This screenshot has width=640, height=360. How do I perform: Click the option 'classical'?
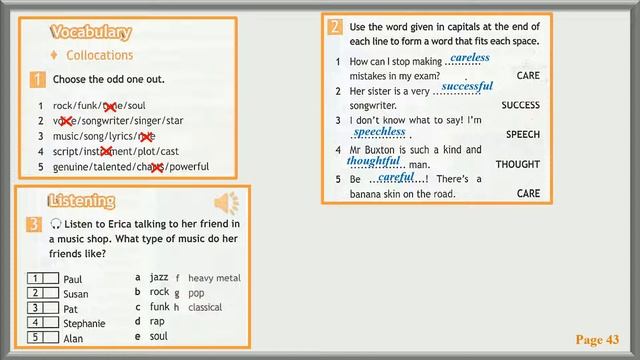205,307
